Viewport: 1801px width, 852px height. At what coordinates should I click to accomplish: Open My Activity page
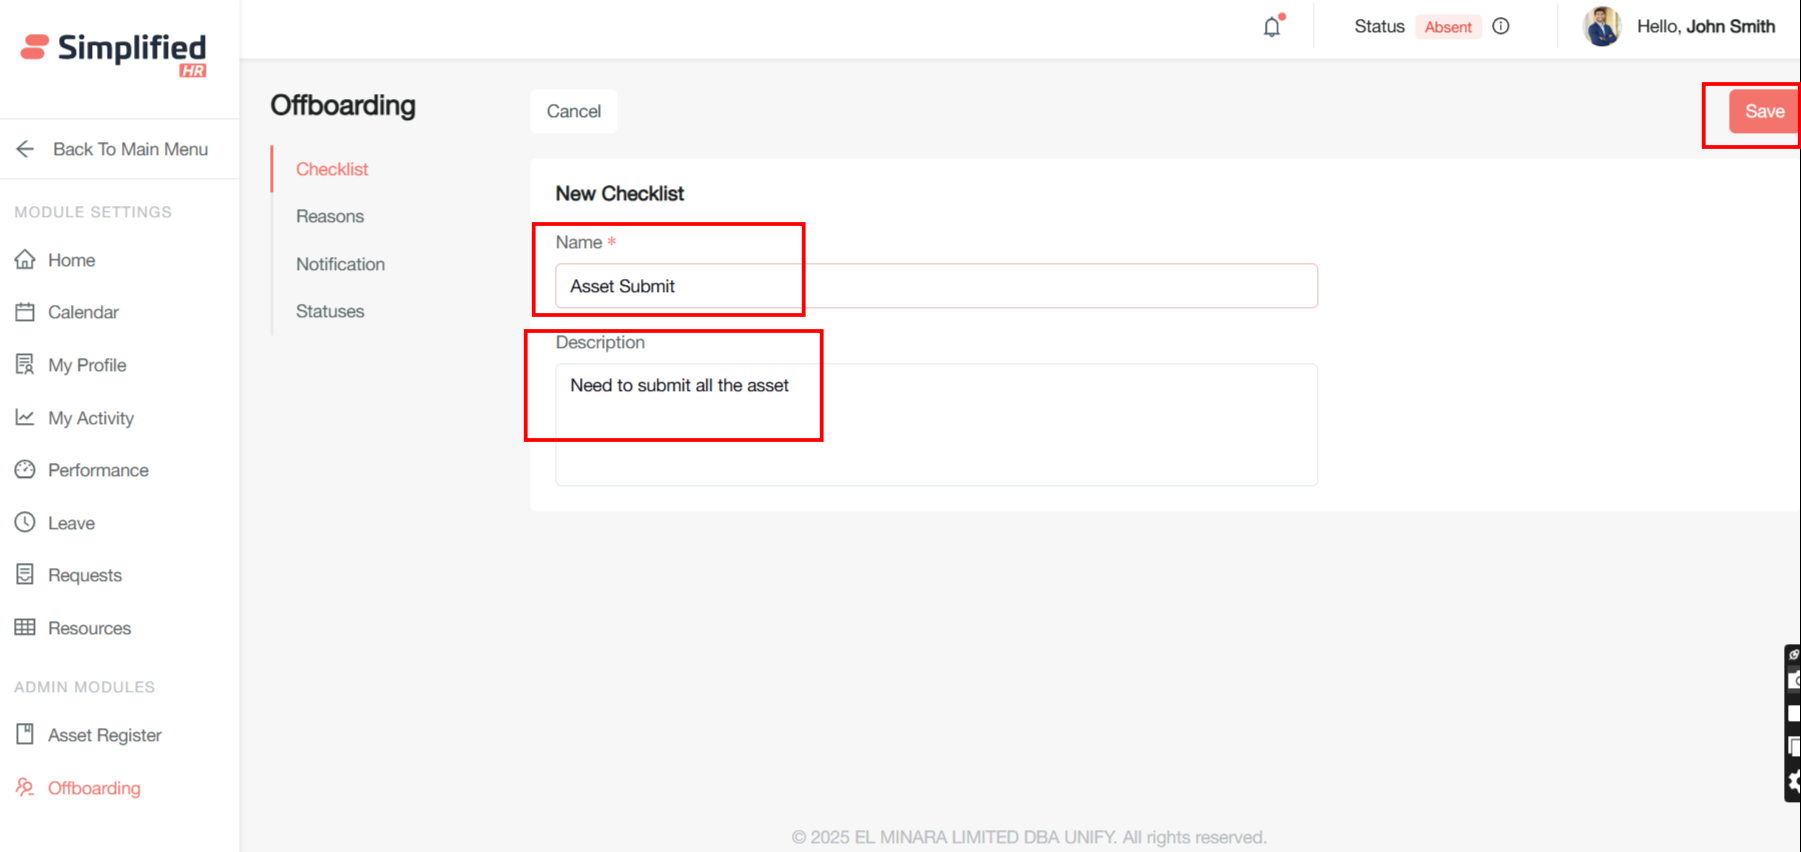point(91,418)
